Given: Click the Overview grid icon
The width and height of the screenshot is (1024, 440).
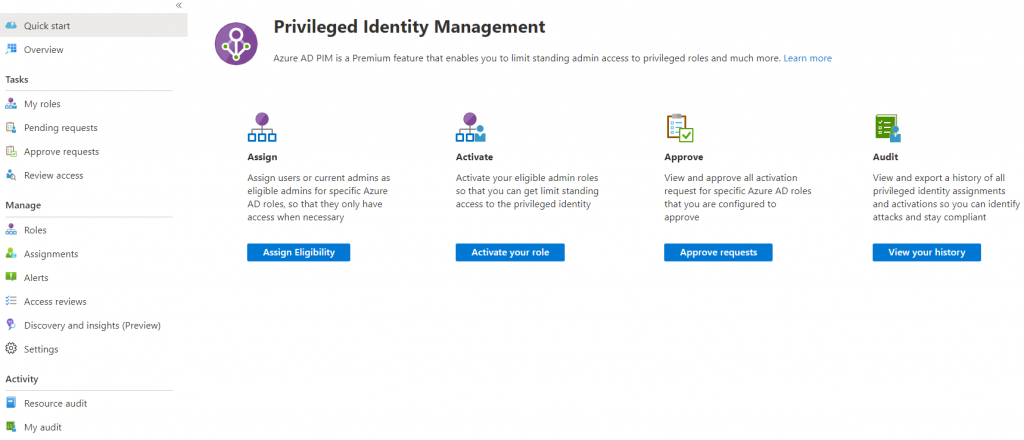Looking at the screenshot, I should tap(10, 50).
